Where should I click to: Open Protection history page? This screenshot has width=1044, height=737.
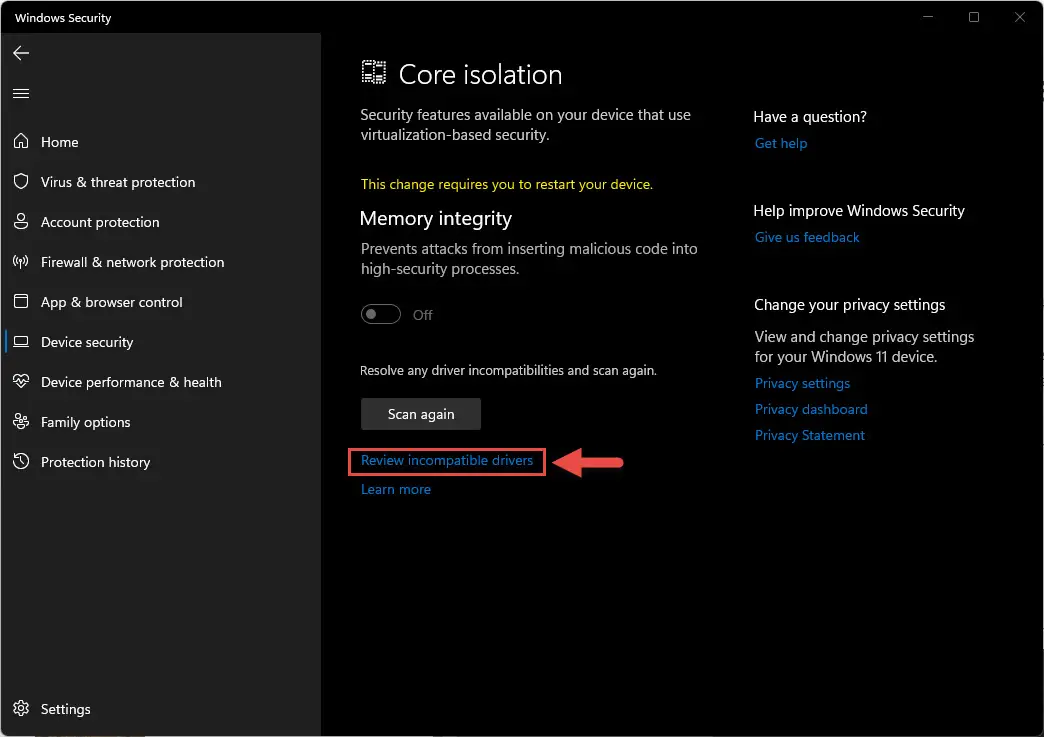pos(95,462)
